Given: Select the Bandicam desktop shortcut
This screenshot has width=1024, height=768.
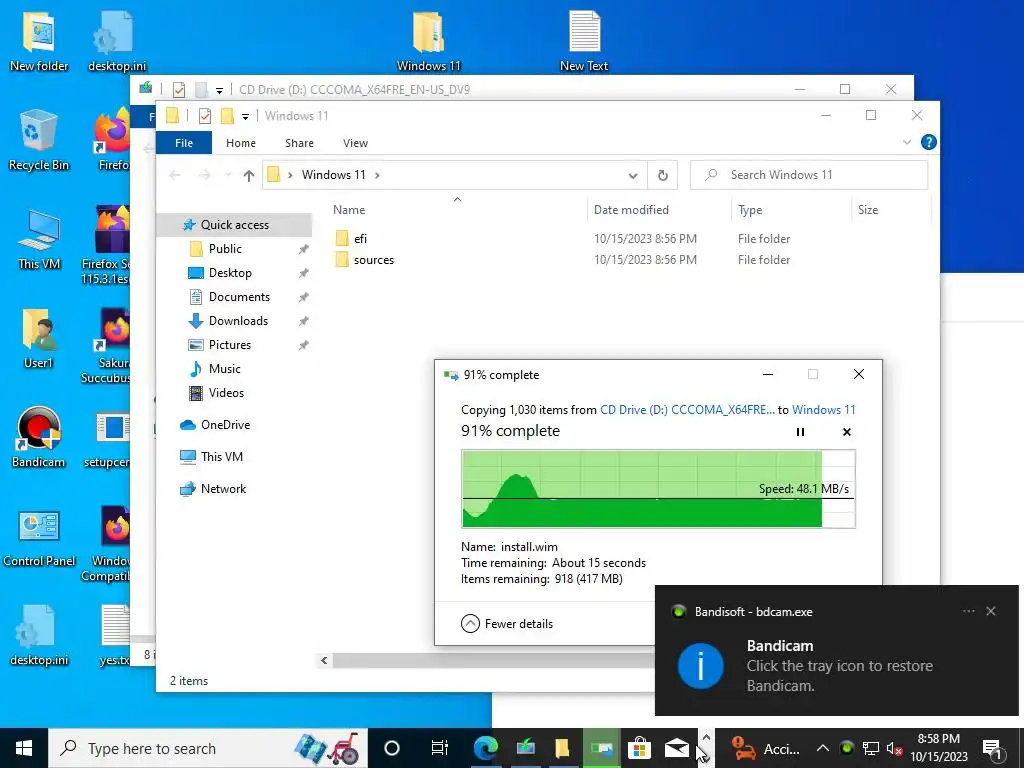Looking at the screenshot, I should 39,438.
